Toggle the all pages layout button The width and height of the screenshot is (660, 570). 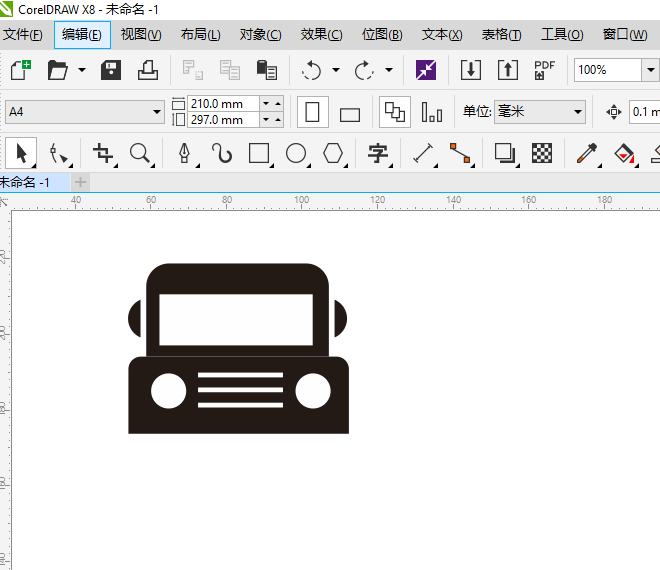click(395, 112)
